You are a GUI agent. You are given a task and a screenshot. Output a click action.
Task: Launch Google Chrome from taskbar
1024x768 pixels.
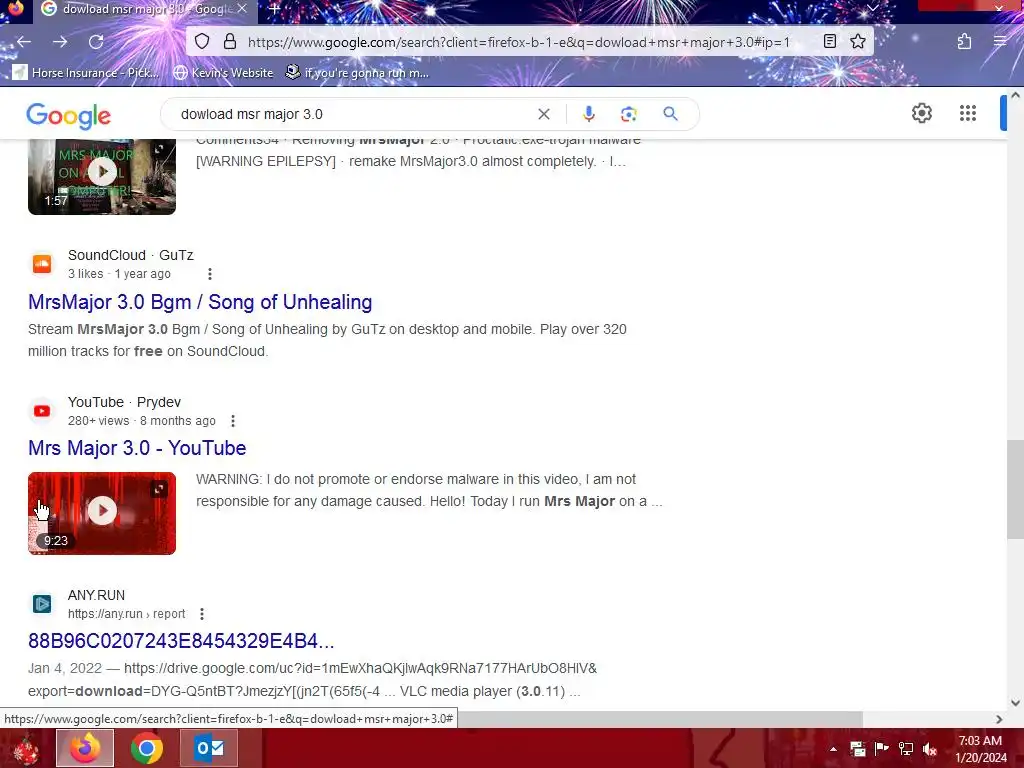(x=147, y=748)
